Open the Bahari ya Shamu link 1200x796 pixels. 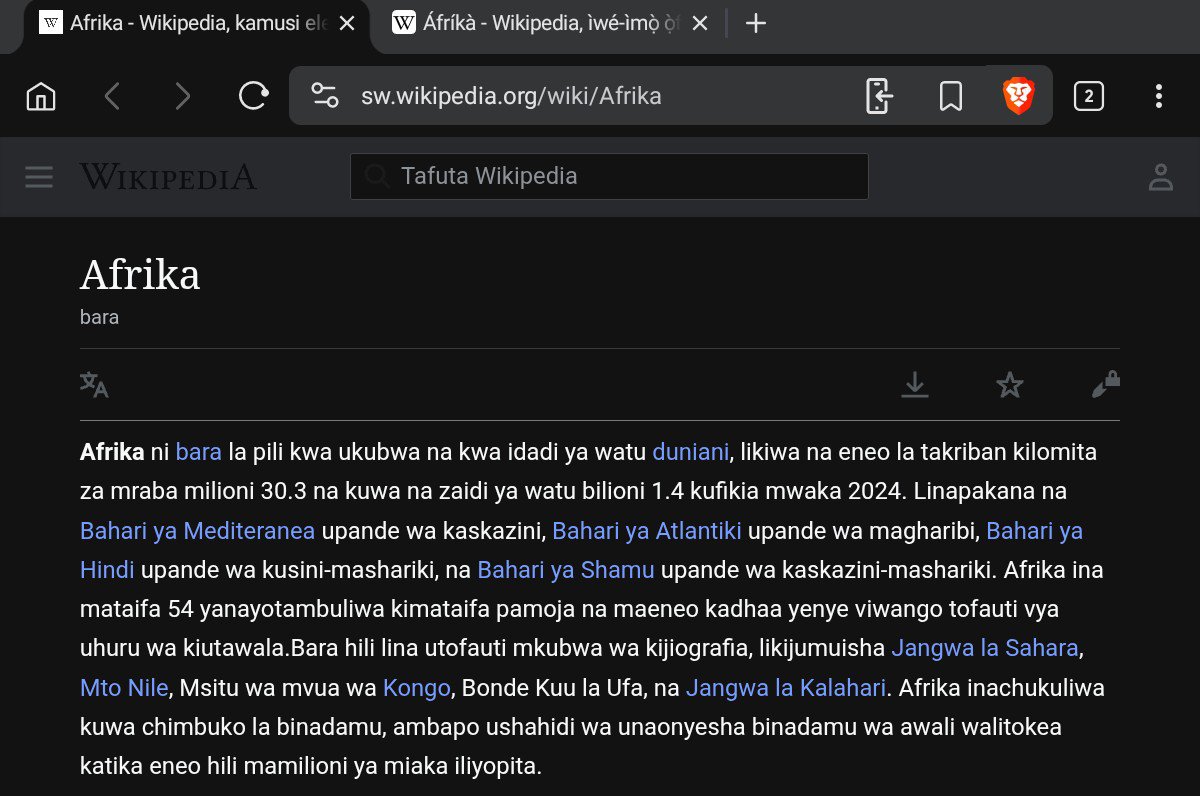coord(566,570)
